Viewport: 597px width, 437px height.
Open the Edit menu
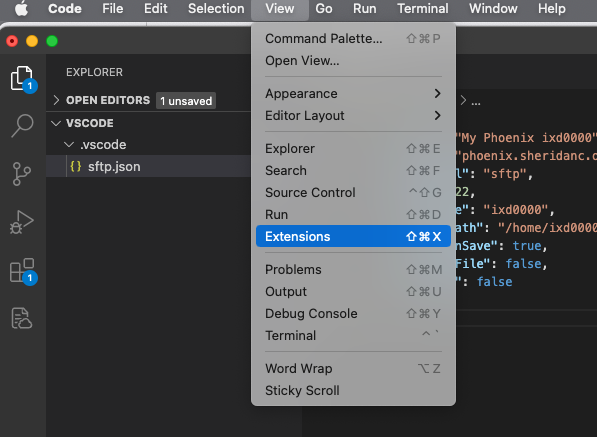tap(155, 8)
